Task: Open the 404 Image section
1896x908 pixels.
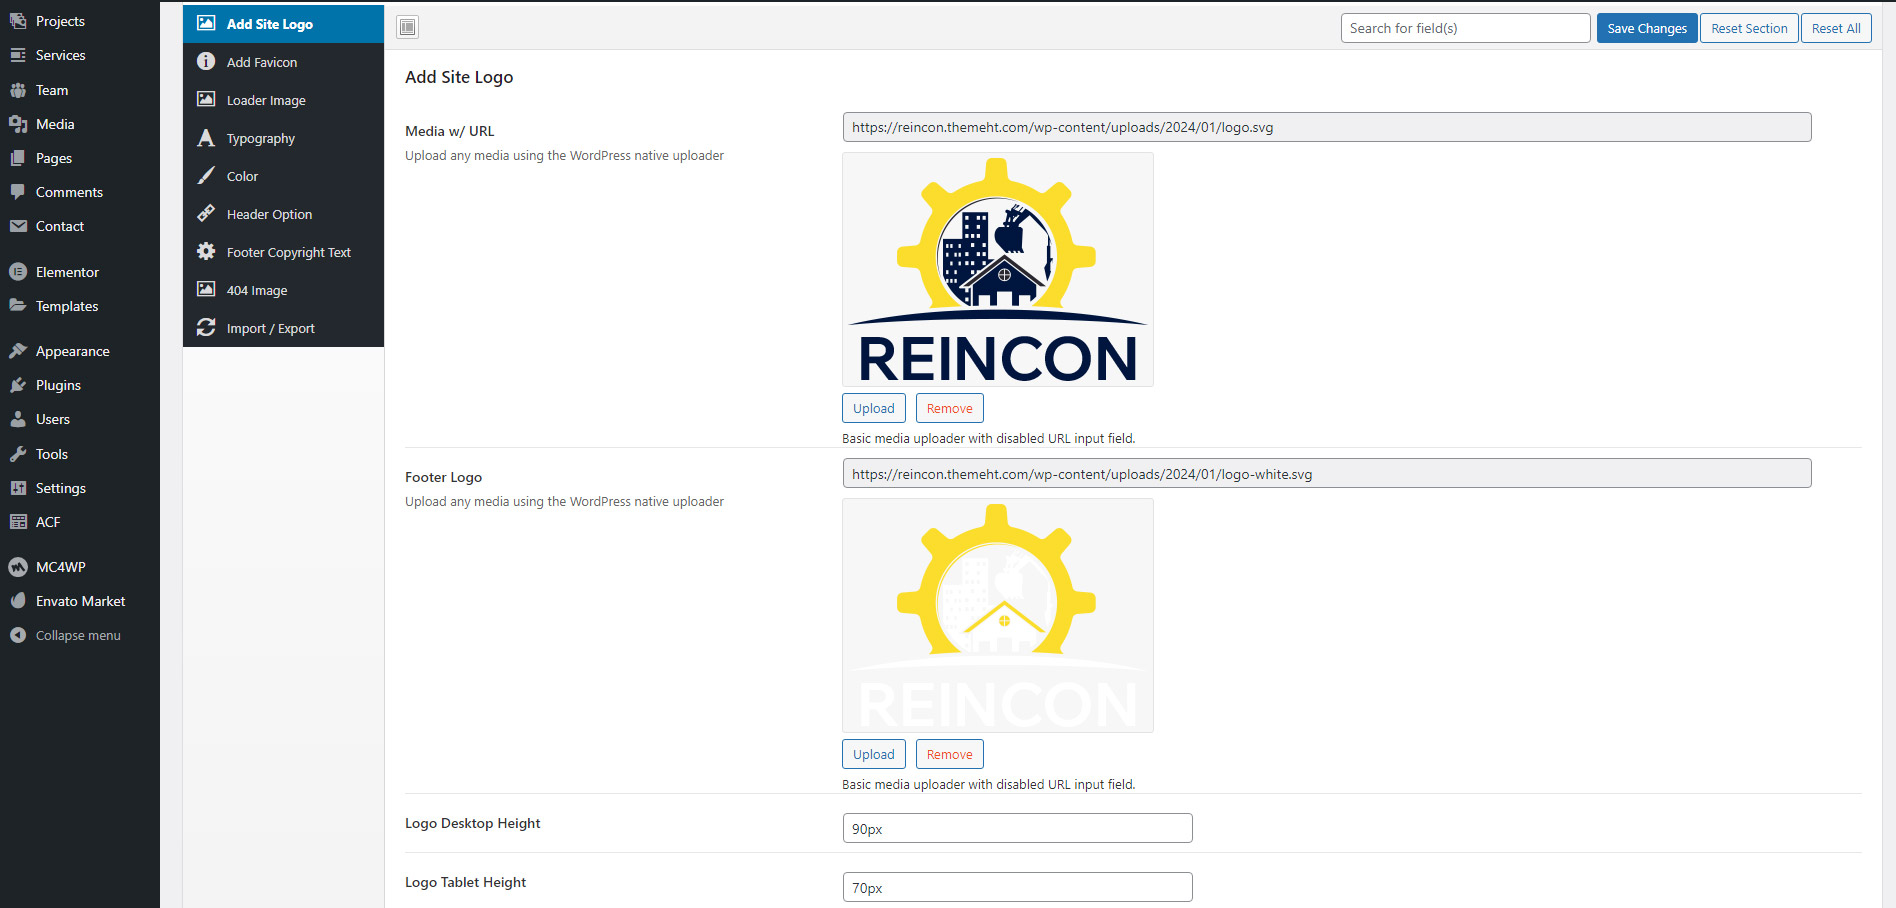Action: click(257, 290)
